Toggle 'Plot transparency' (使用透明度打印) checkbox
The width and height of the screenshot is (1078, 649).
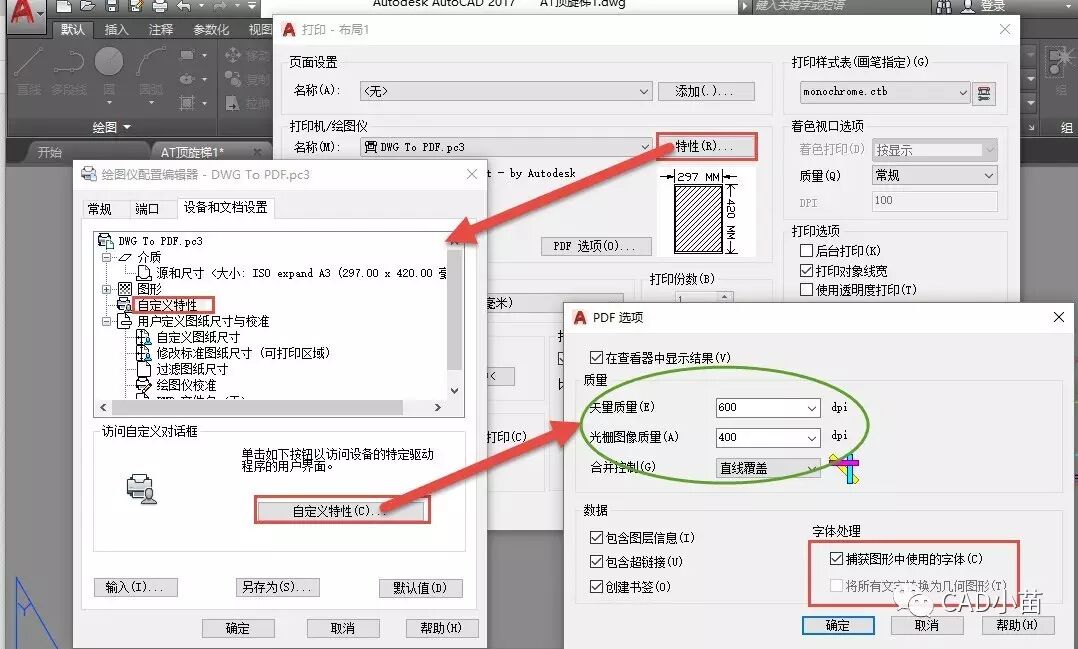click(806, 289)
